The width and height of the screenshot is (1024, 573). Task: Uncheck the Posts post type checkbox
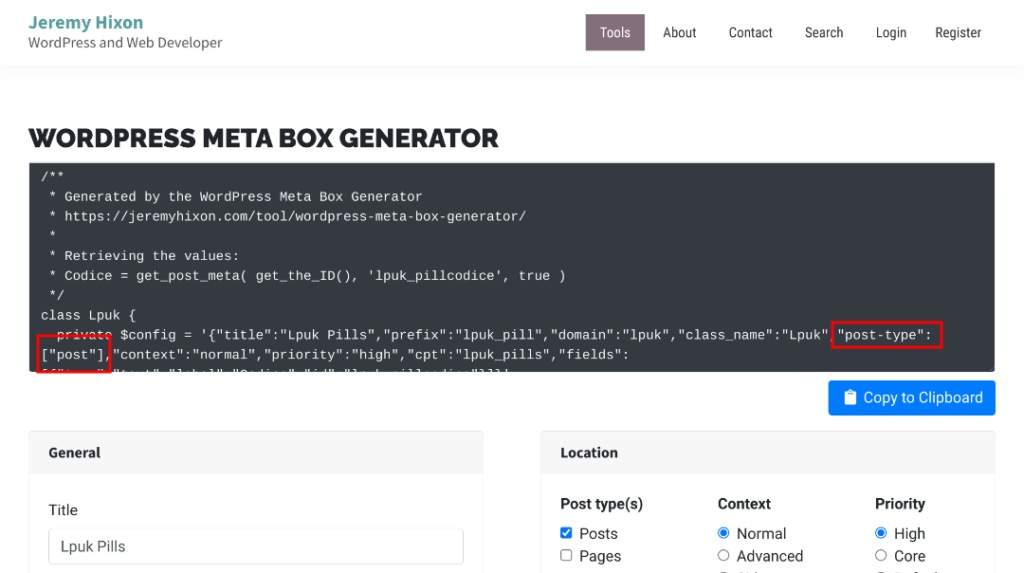click(x=567, y=533)
